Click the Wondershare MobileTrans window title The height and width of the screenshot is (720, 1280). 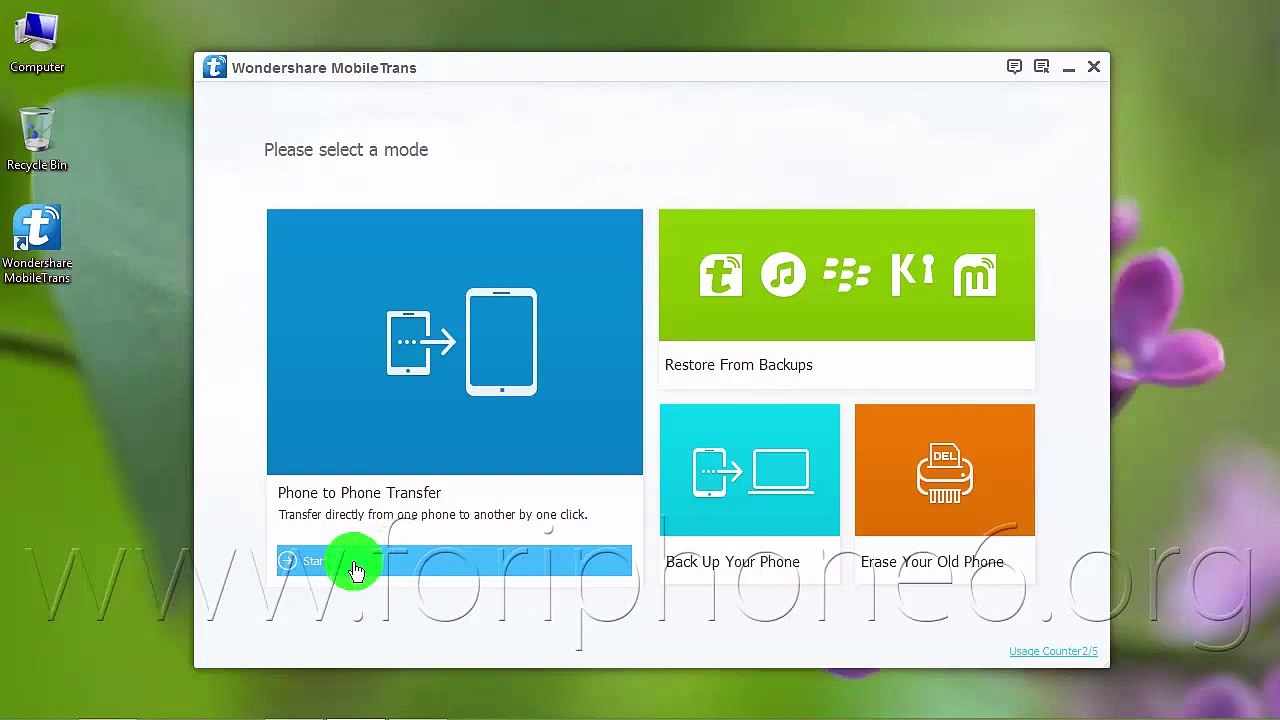coord(324,68)
